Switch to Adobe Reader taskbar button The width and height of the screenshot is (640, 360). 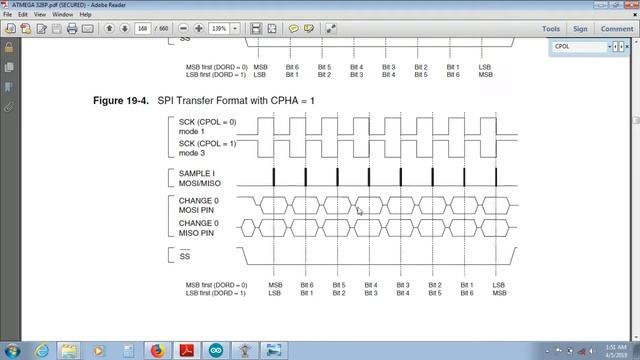click(x=187, y=351)
